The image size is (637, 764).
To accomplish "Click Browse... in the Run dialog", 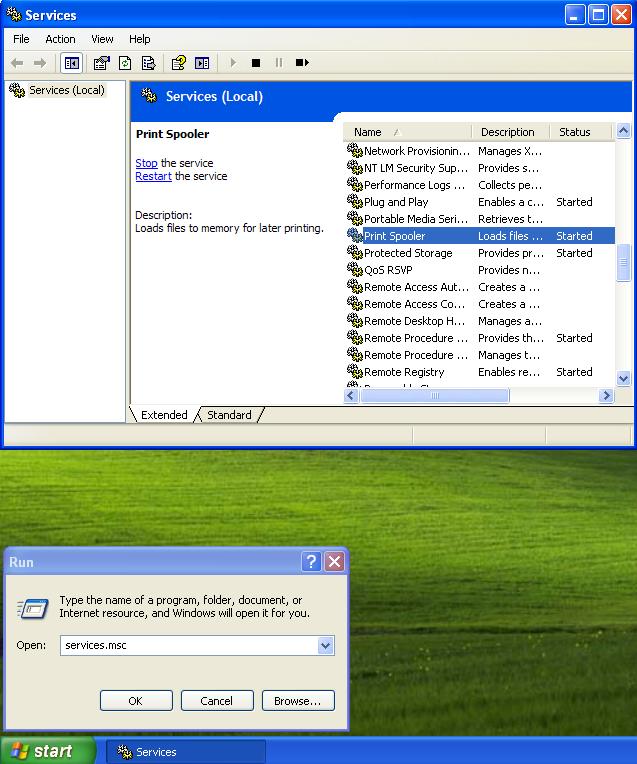I will (298, 701).
